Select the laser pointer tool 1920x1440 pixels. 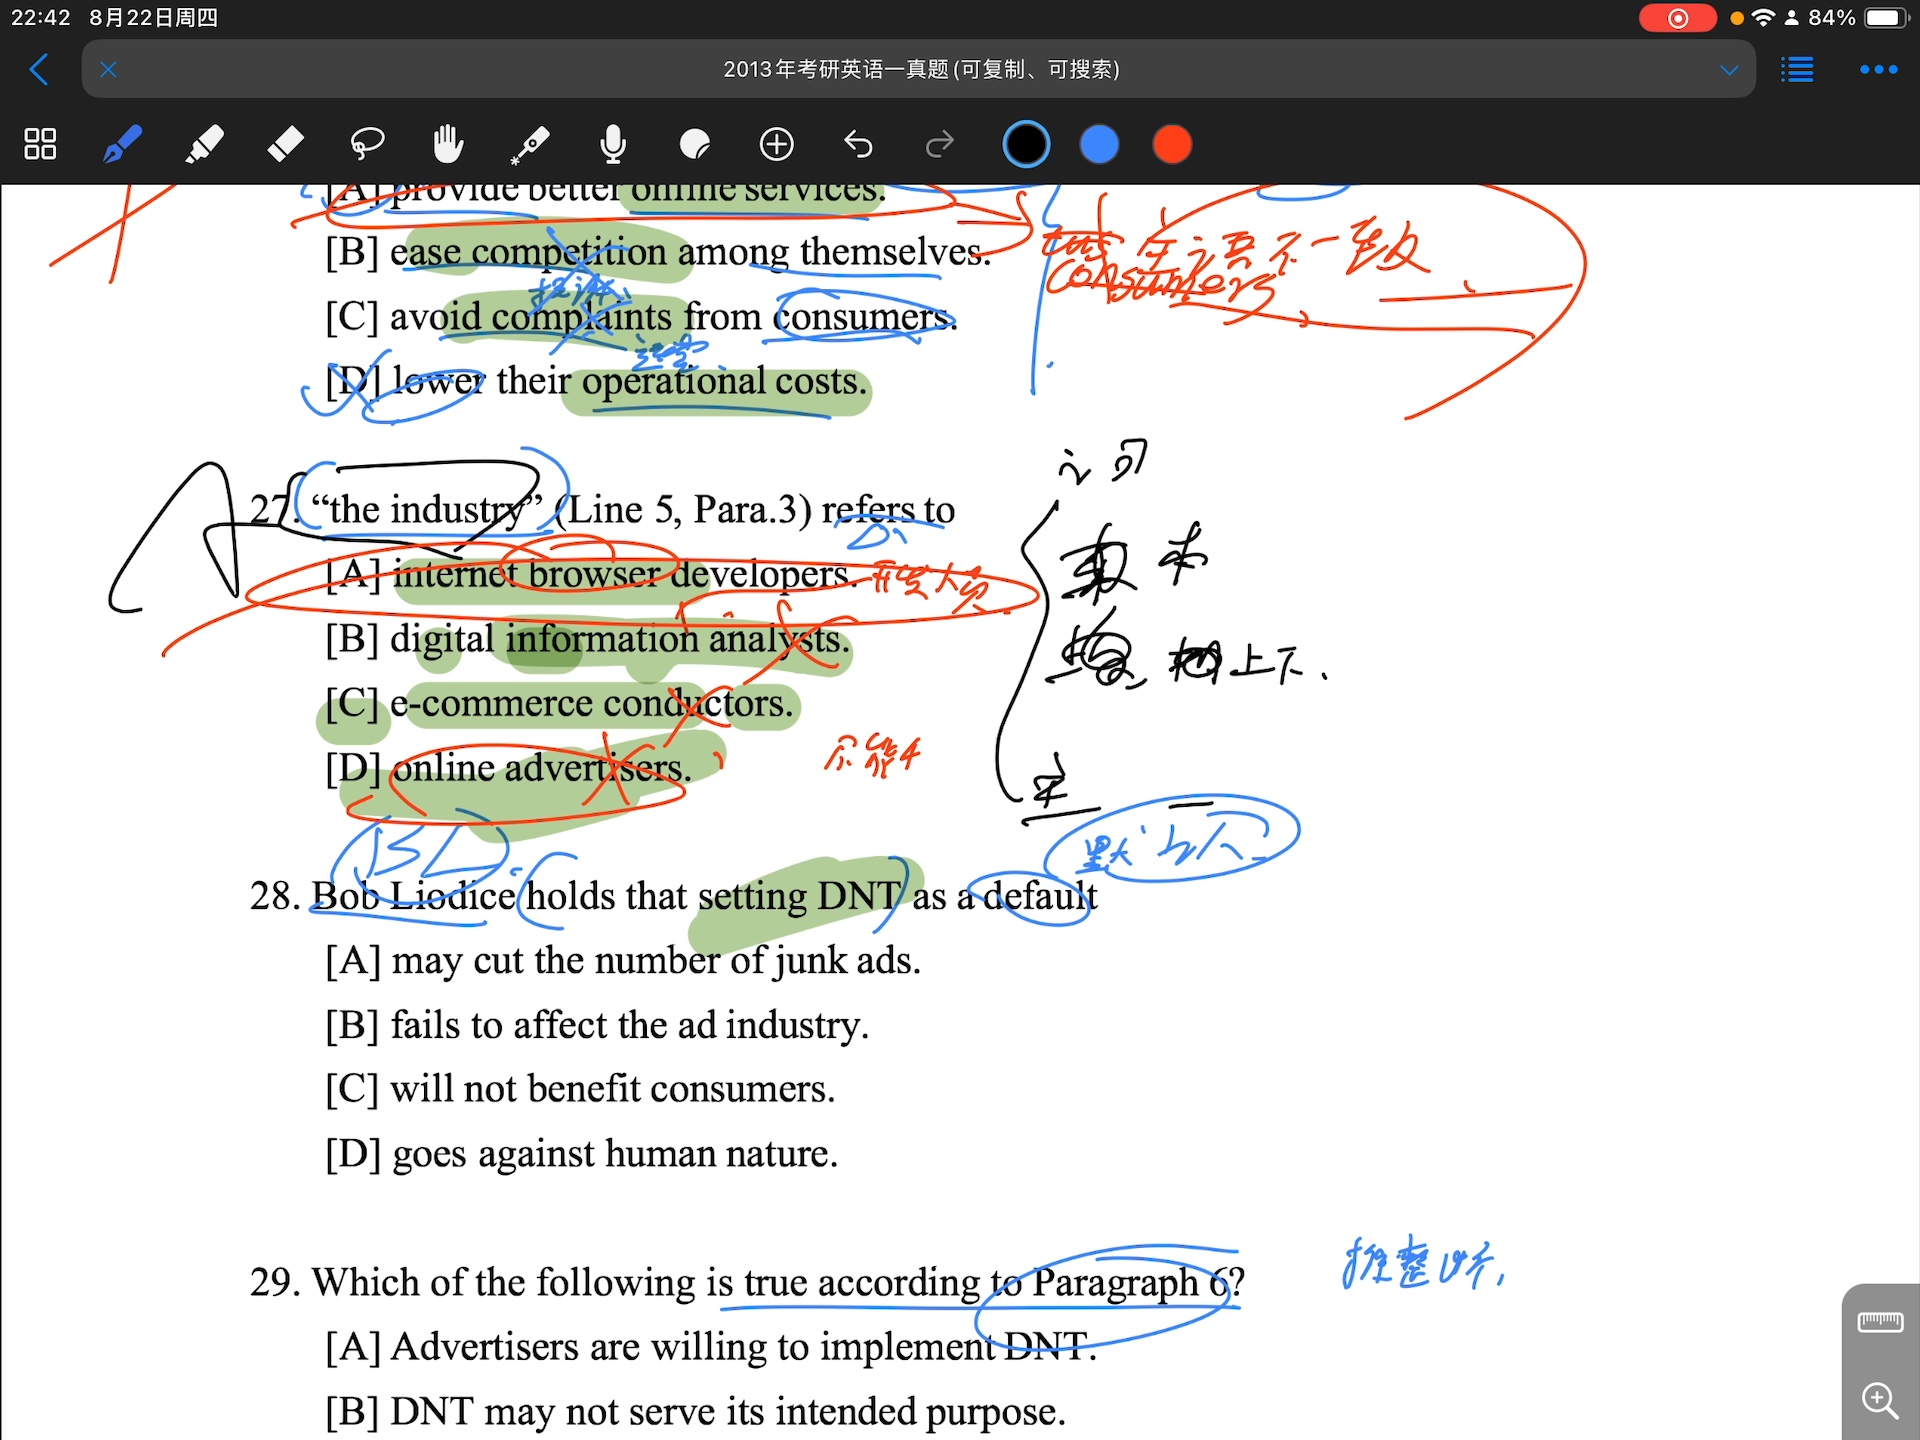coord(530,144)
